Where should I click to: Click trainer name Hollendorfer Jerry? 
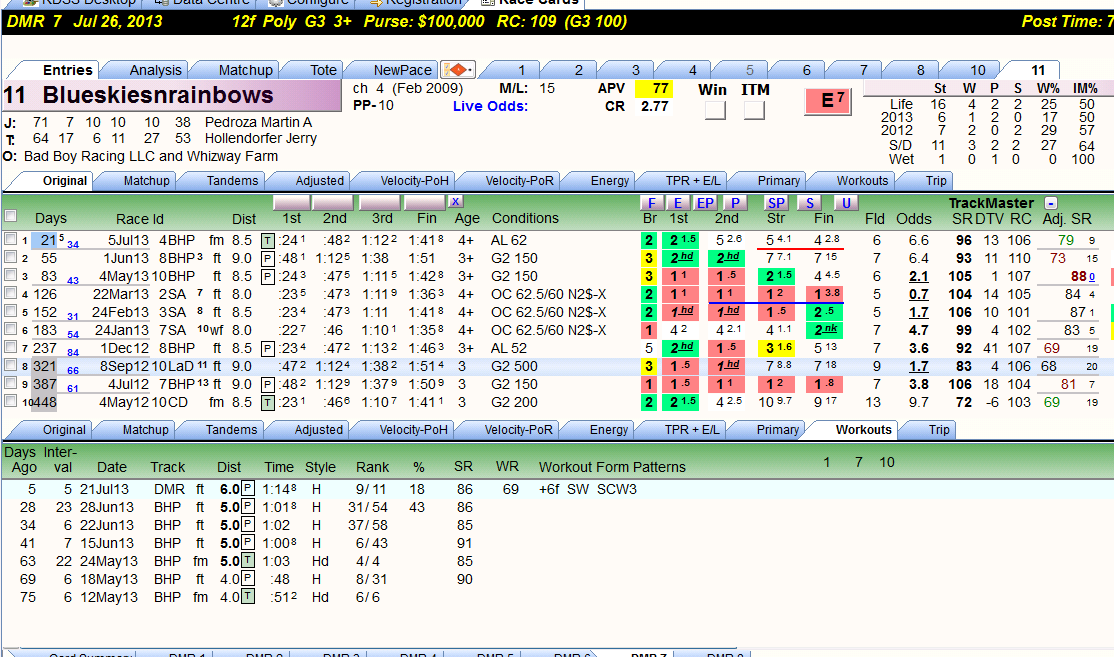261,139
